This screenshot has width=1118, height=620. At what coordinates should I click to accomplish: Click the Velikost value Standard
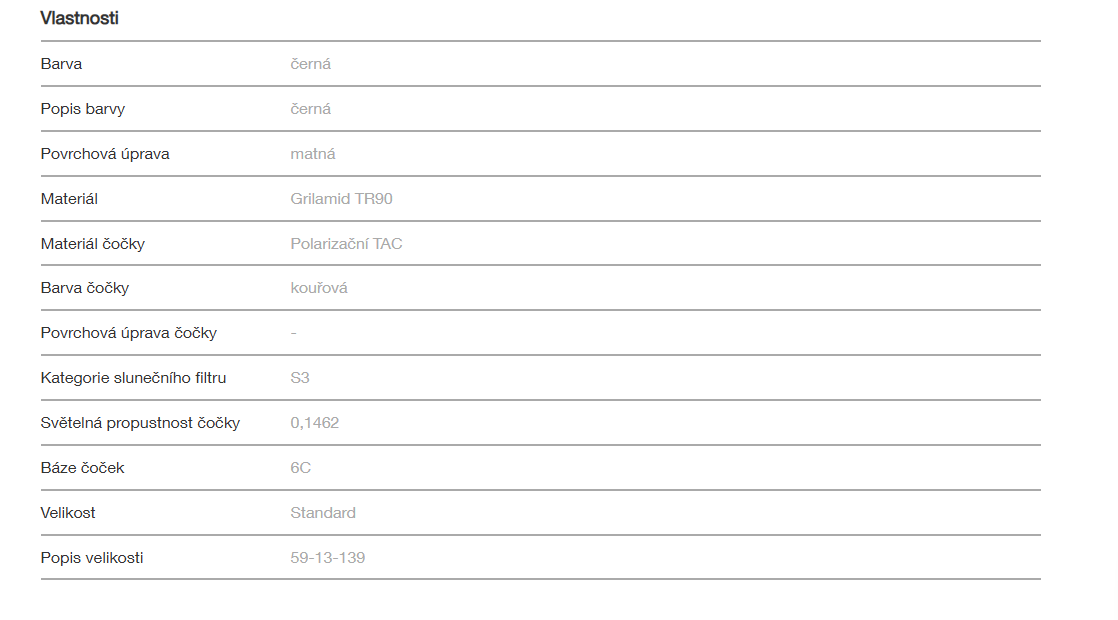(x=323, y=513)
